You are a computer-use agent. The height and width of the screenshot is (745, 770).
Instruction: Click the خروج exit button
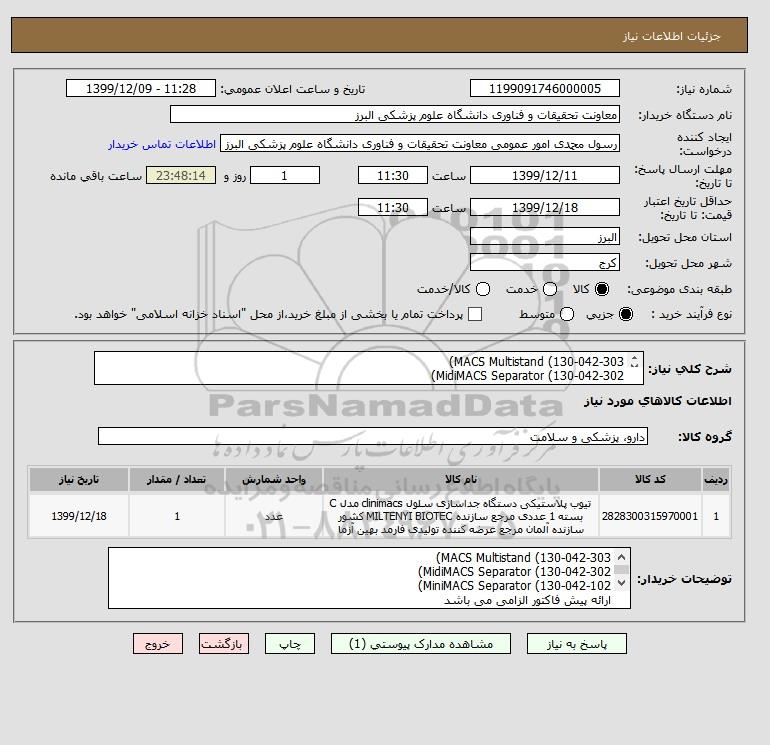[x=158, y=643]
